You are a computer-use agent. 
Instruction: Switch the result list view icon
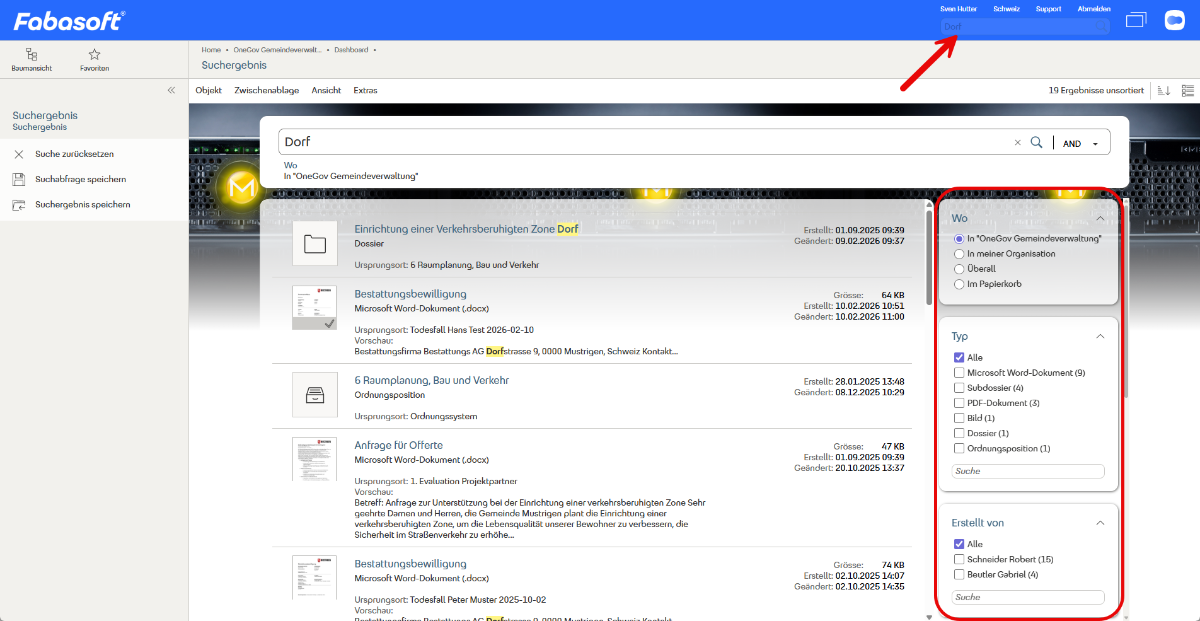tap(1187, 90)
